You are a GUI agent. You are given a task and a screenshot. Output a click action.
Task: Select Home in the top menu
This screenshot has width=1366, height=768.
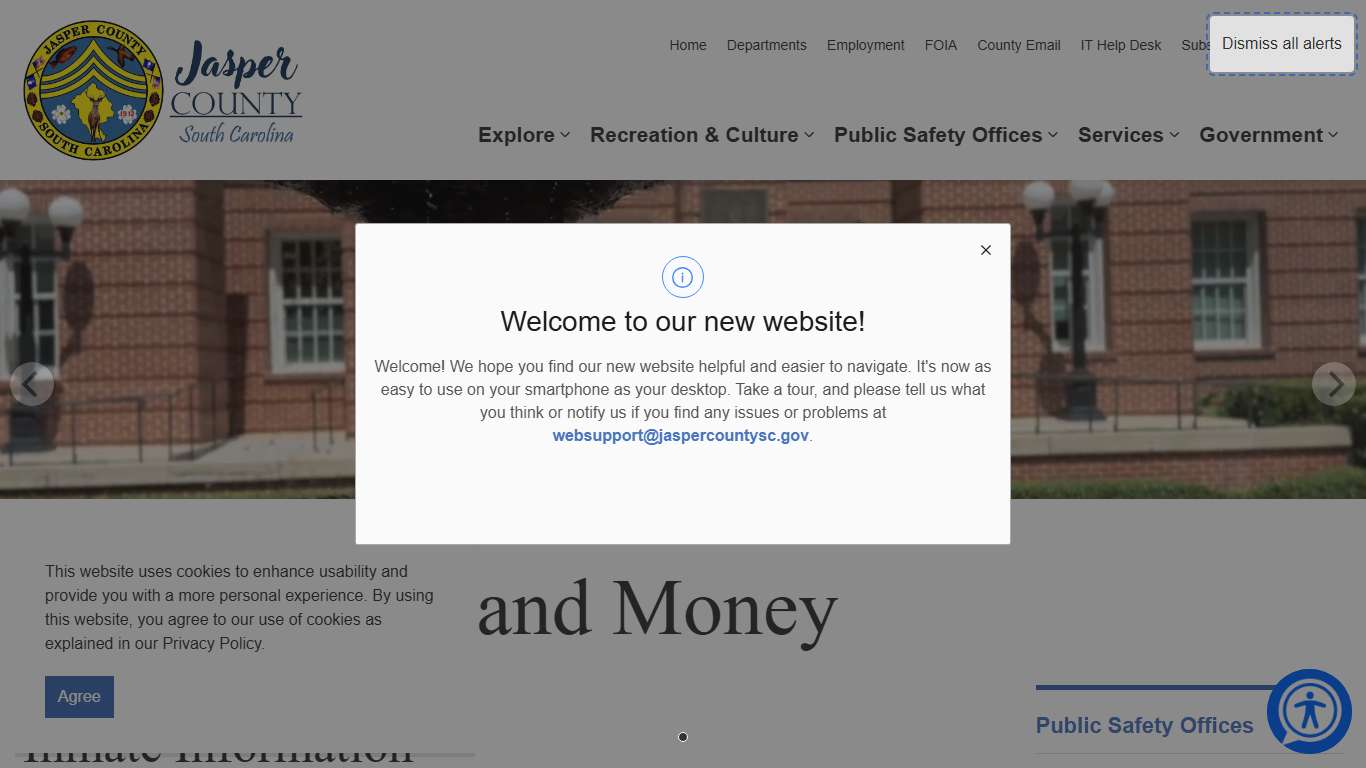(x=688, y=45)
